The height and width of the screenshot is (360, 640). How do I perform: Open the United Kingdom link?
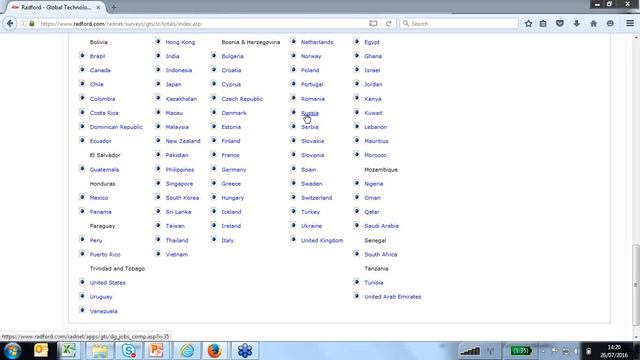click(x=322, y=240)
